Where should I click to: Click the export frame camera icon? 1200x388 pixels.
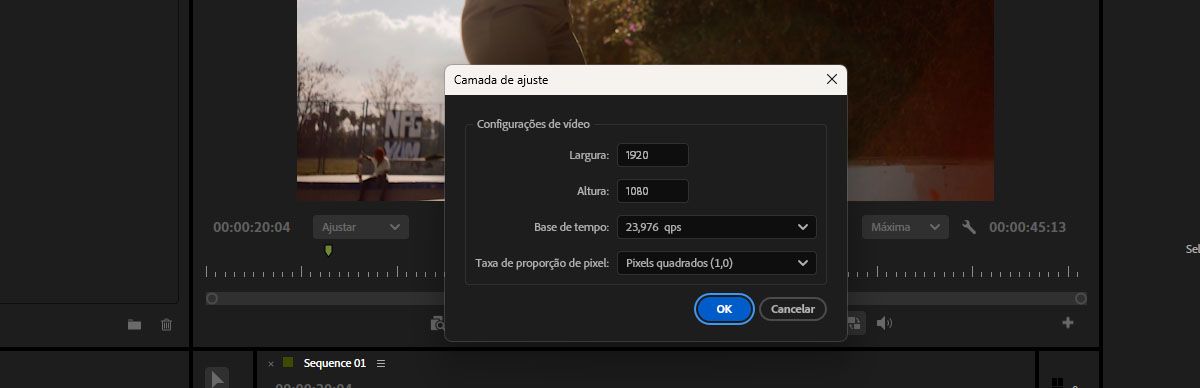(438, 323)
